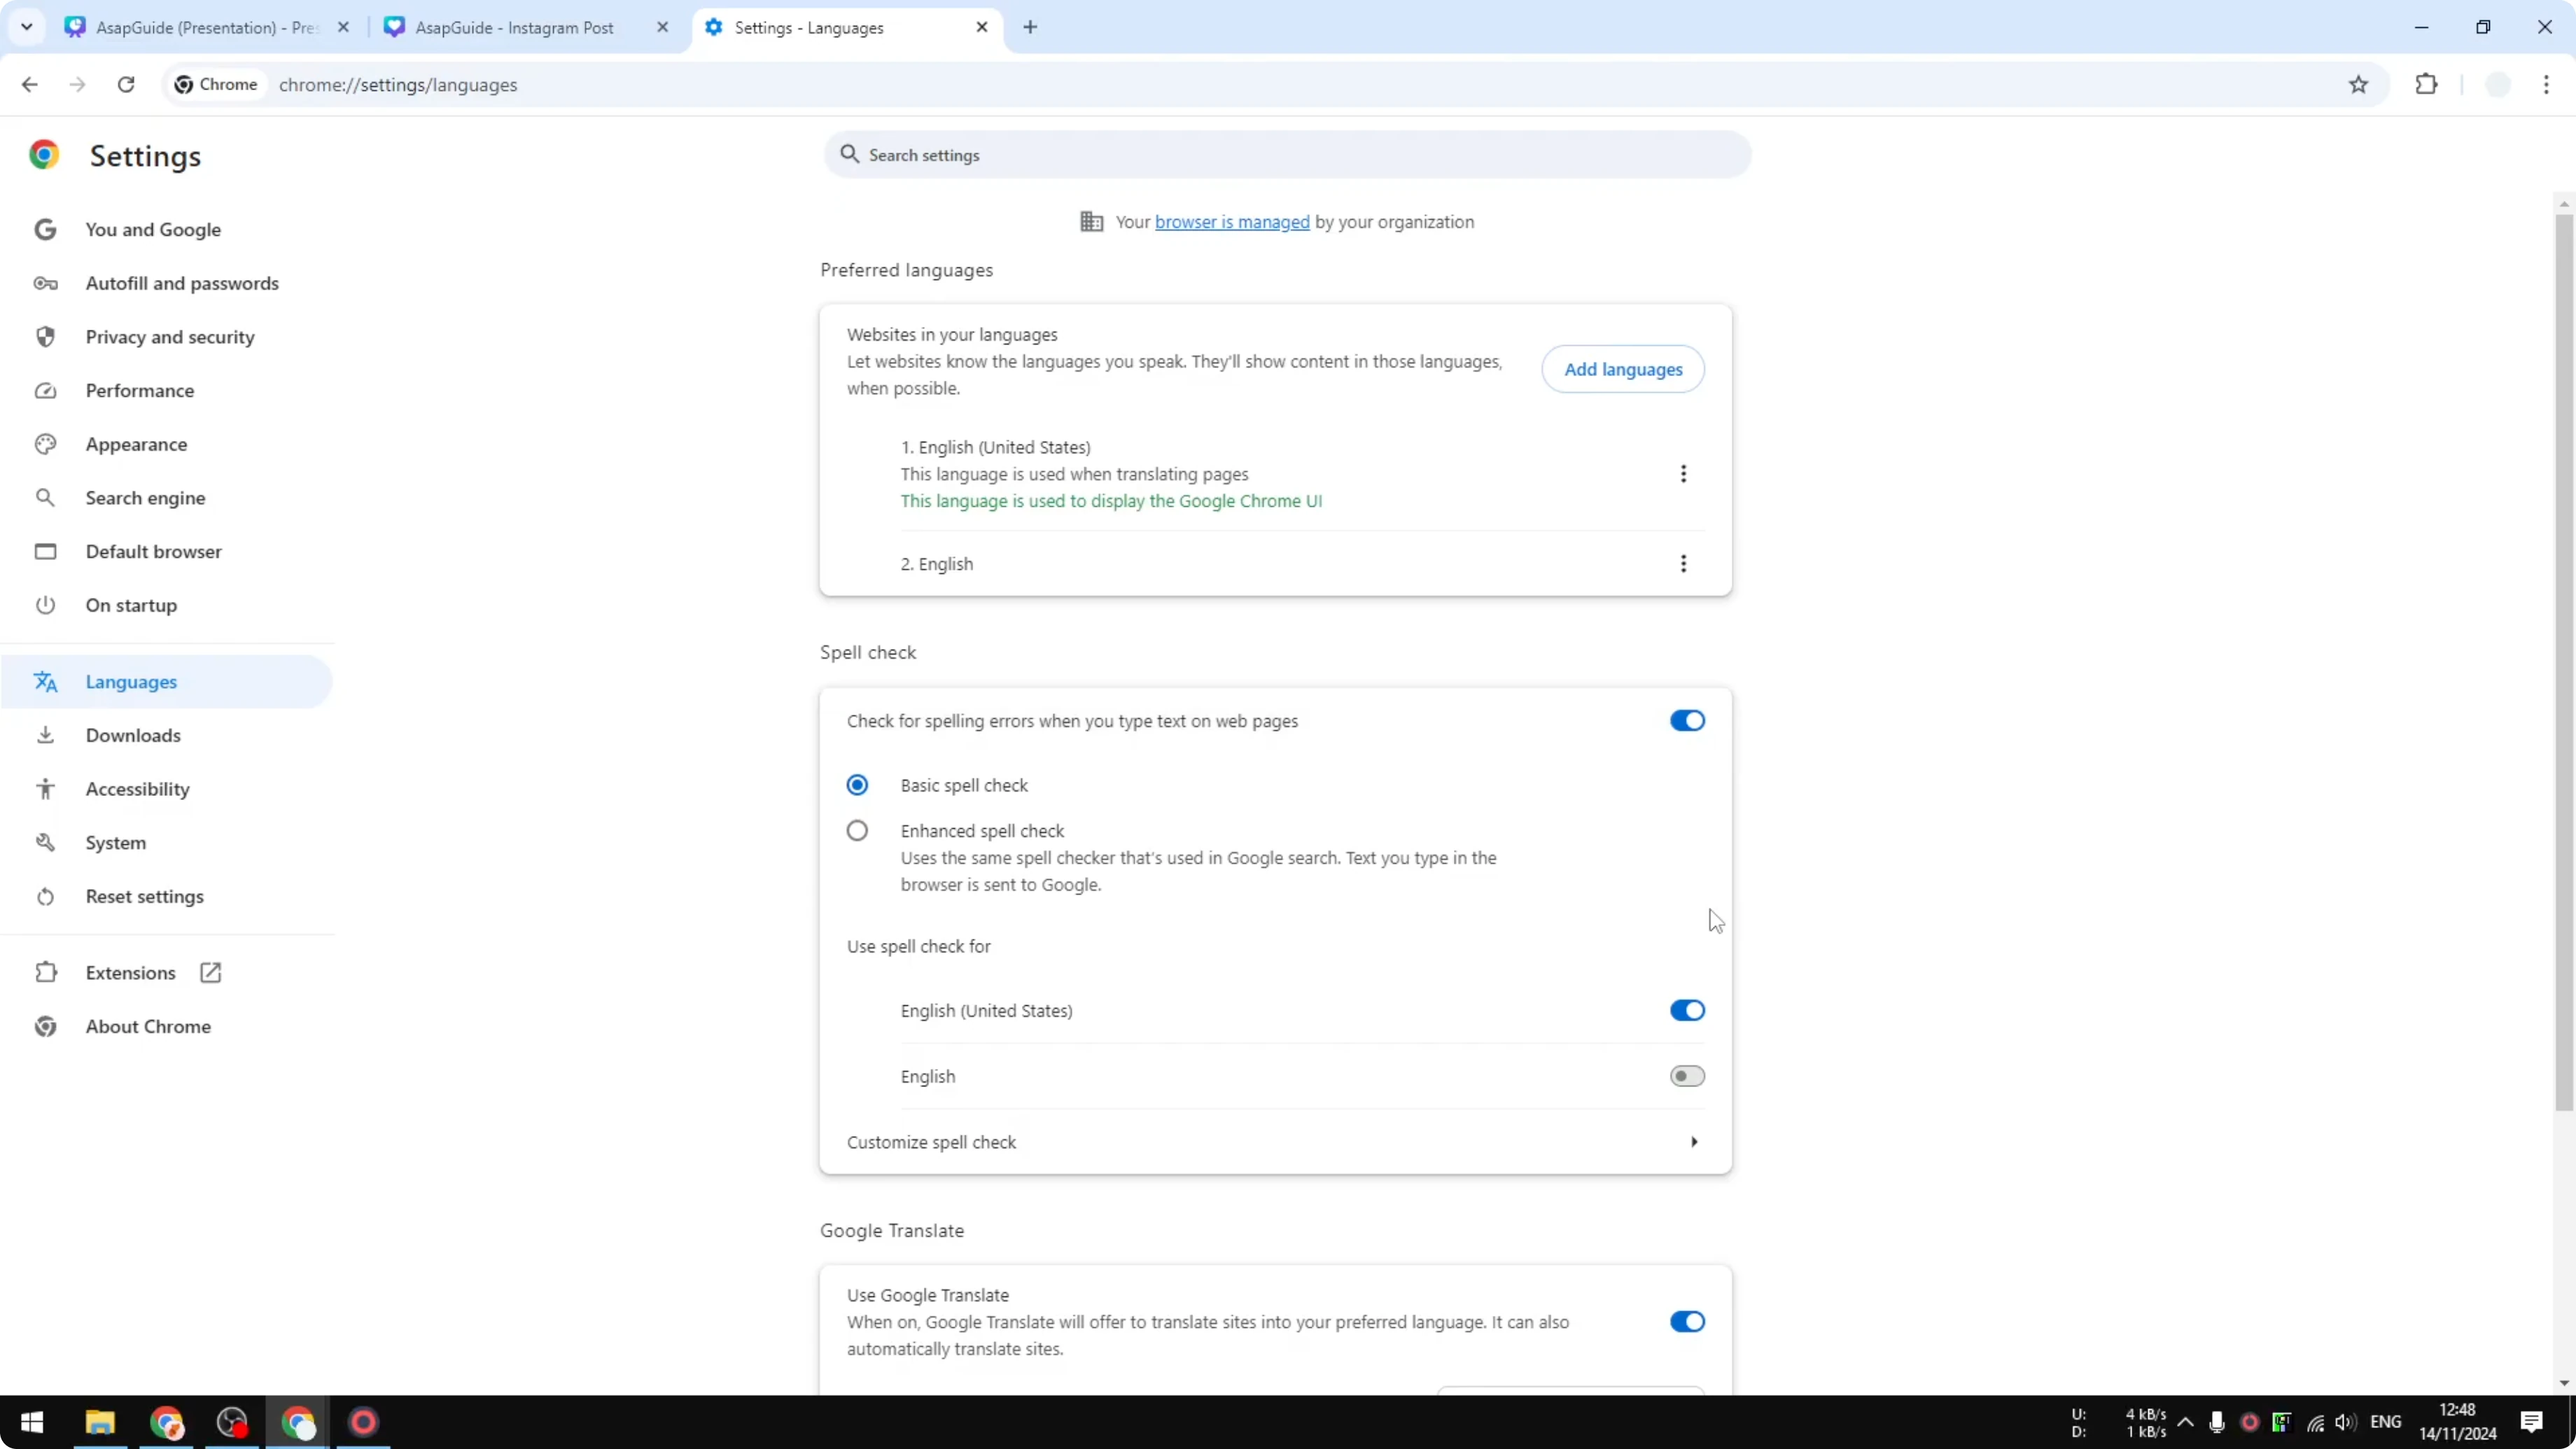Switch to AsapGuide Instagram Post tab
2576x1449 pixels.
point(514,28)
